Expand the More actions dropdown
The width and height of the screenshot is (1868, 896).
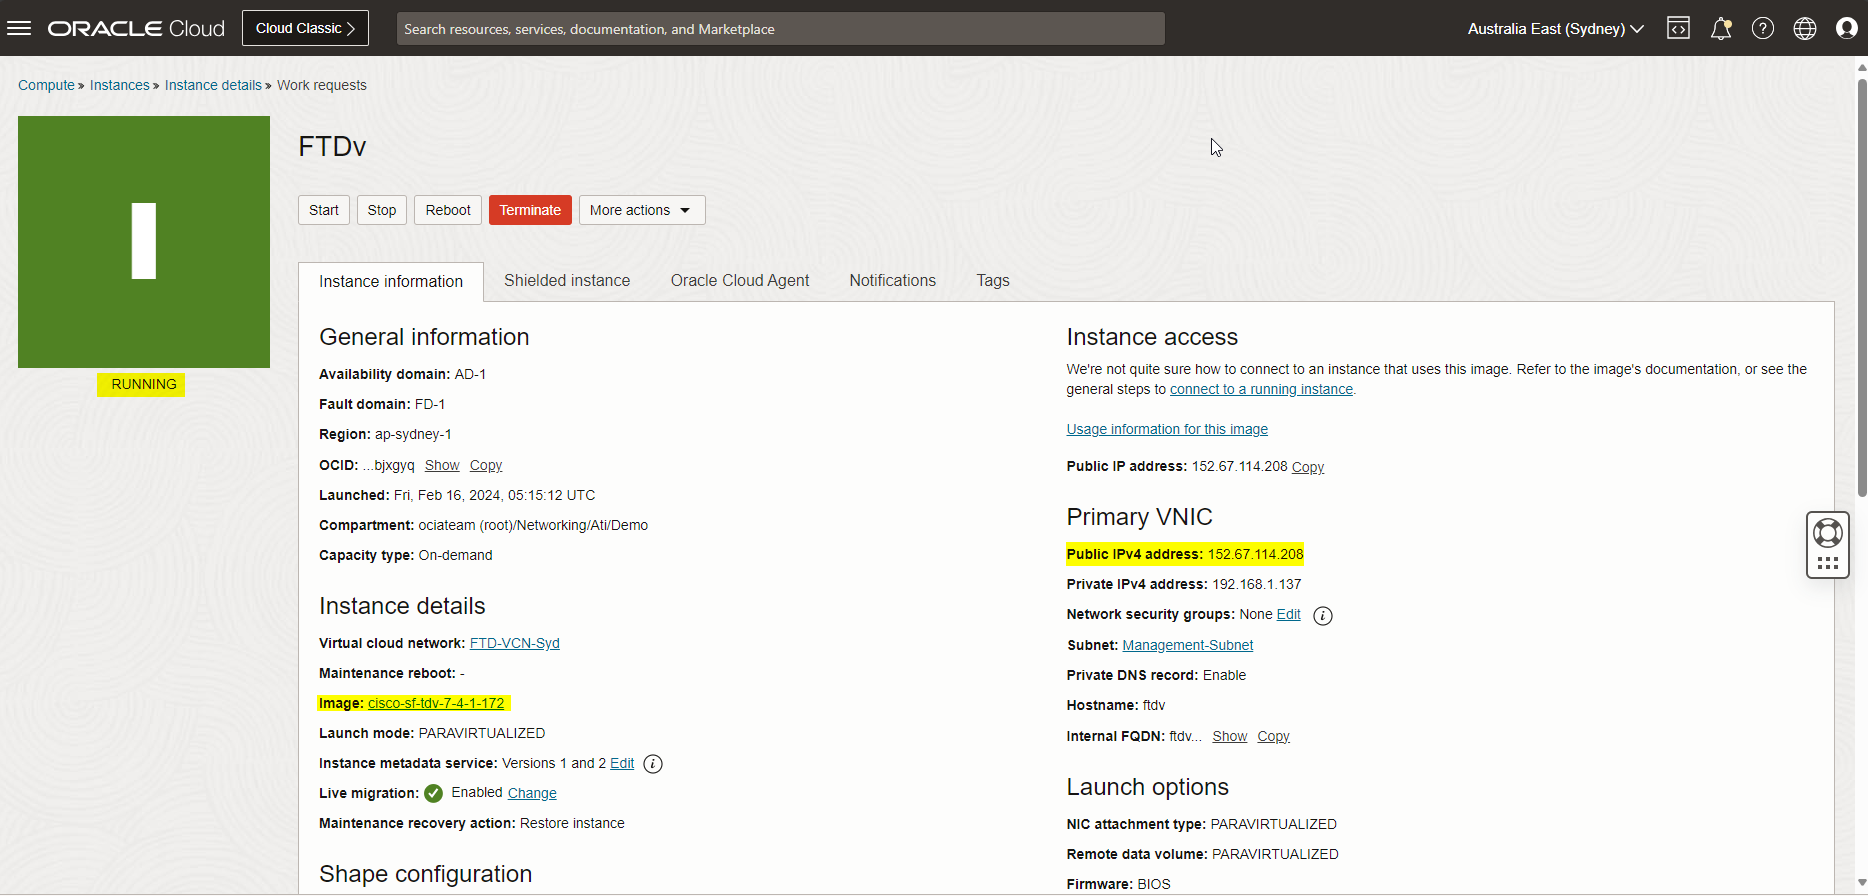641,210
